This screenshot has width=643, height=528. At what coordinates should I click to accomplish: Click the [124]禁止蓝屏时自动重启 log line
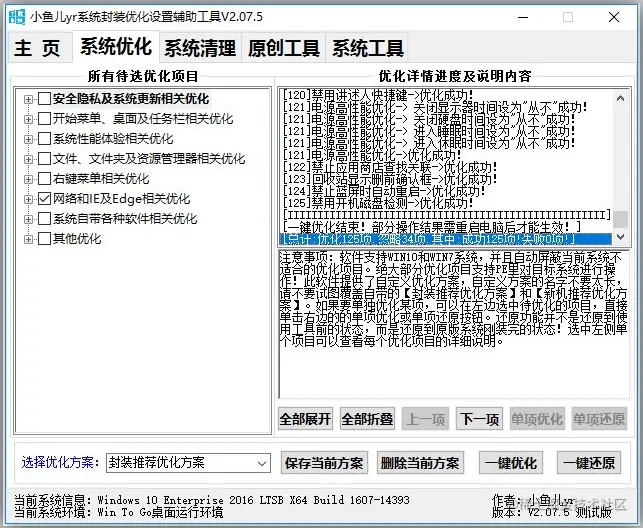pos(384,191)
